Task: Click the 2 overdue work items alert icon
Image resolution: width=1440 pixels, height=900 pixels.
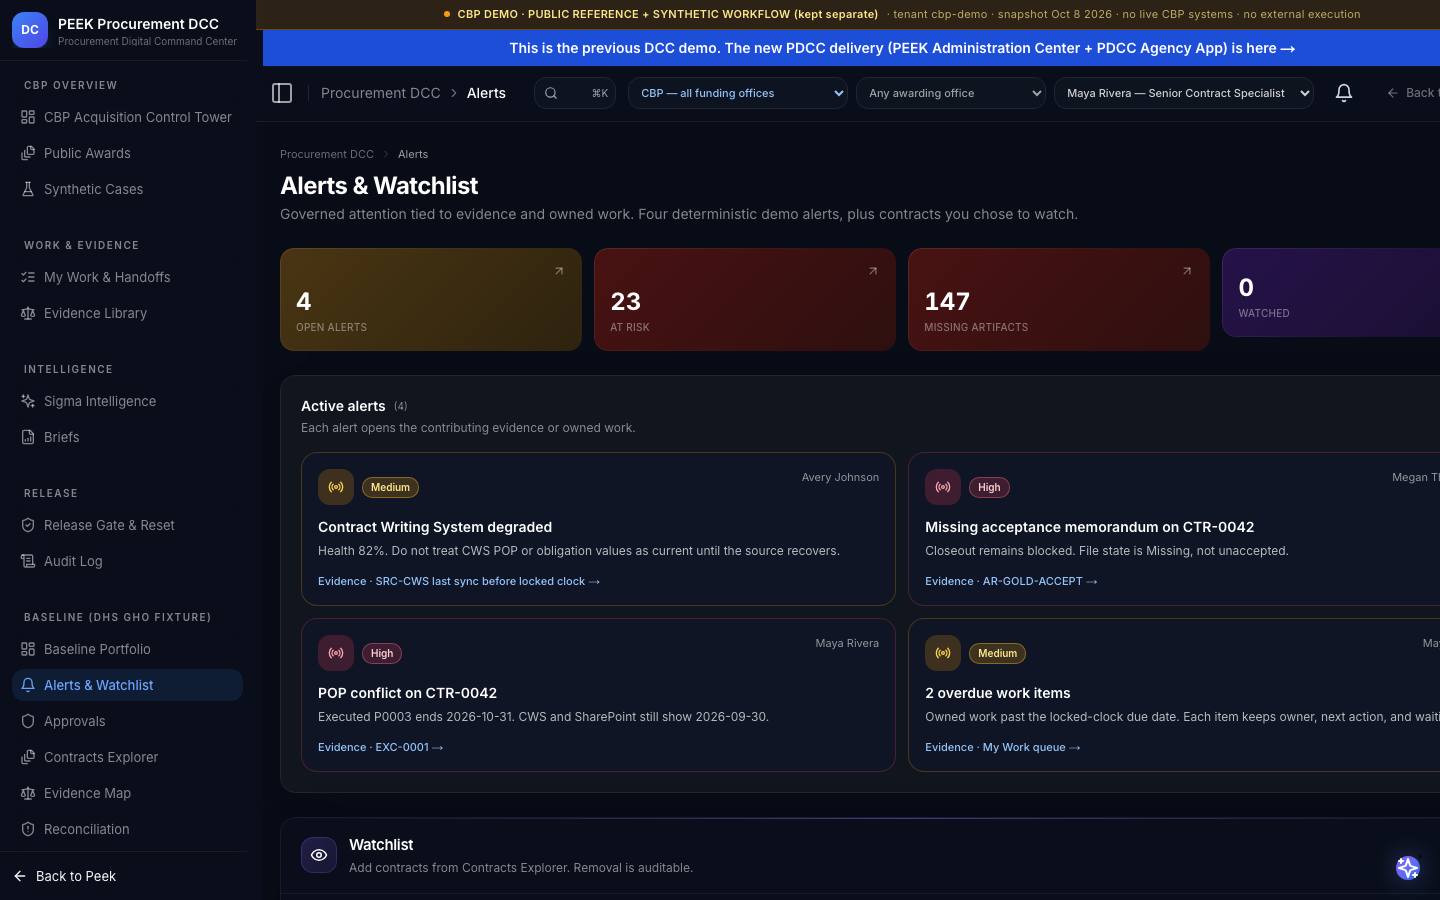Action: click(x=943, y=653)
